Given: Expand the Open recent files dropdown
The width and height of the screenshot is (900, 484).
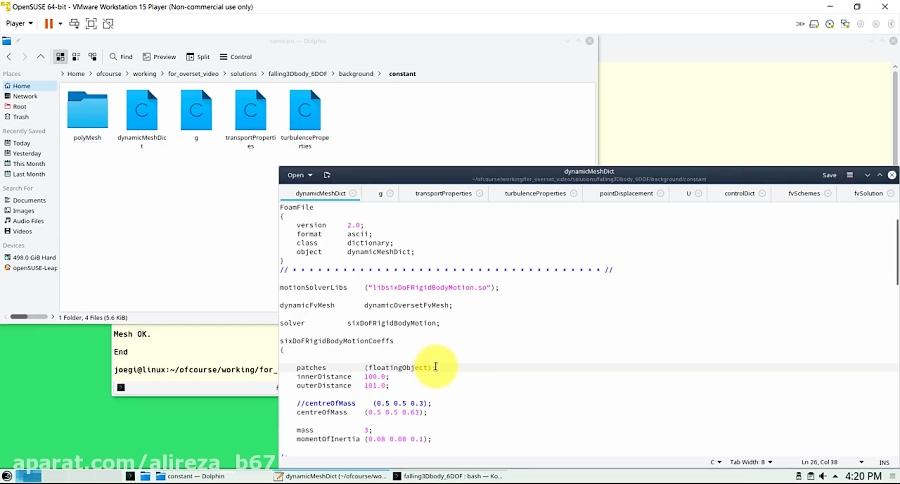Looking at the screenshot, I should pyautogui.click(x=309, y=175).
